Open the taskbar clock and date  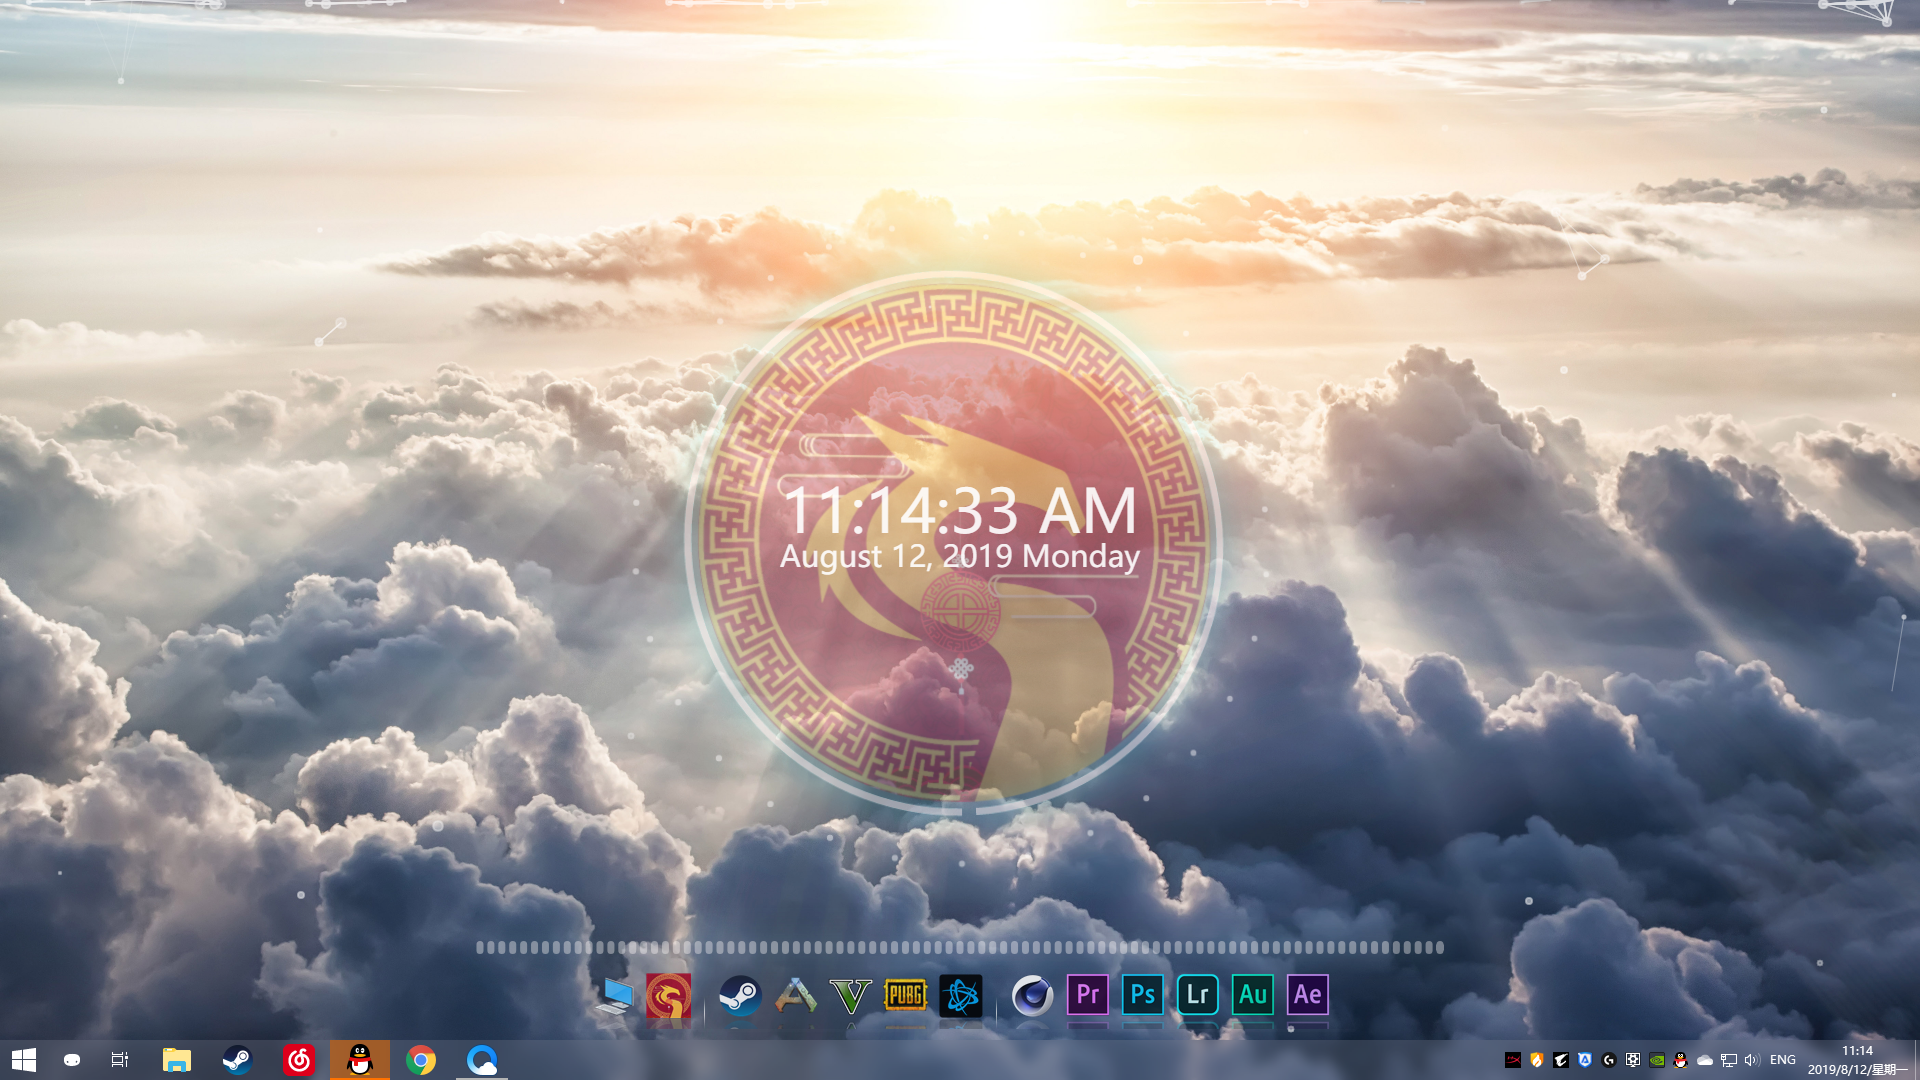[x=1857, y=1060]
